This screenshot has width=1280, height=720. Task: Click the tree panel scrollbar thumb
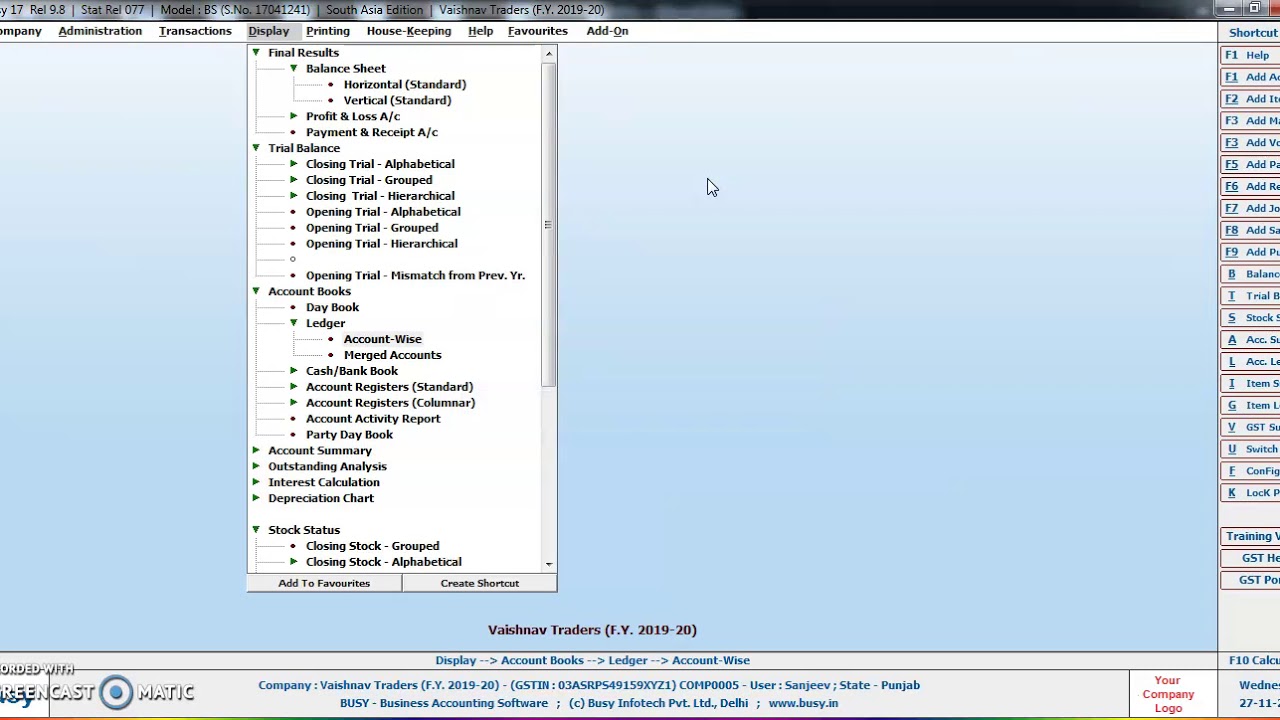pyautogui.click(x=548, y=224)
